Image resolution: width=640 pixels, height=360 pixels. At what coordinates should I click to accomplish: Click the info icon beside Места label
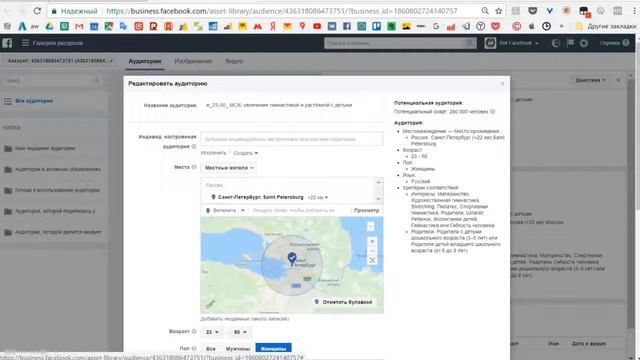tap(194, 167)
